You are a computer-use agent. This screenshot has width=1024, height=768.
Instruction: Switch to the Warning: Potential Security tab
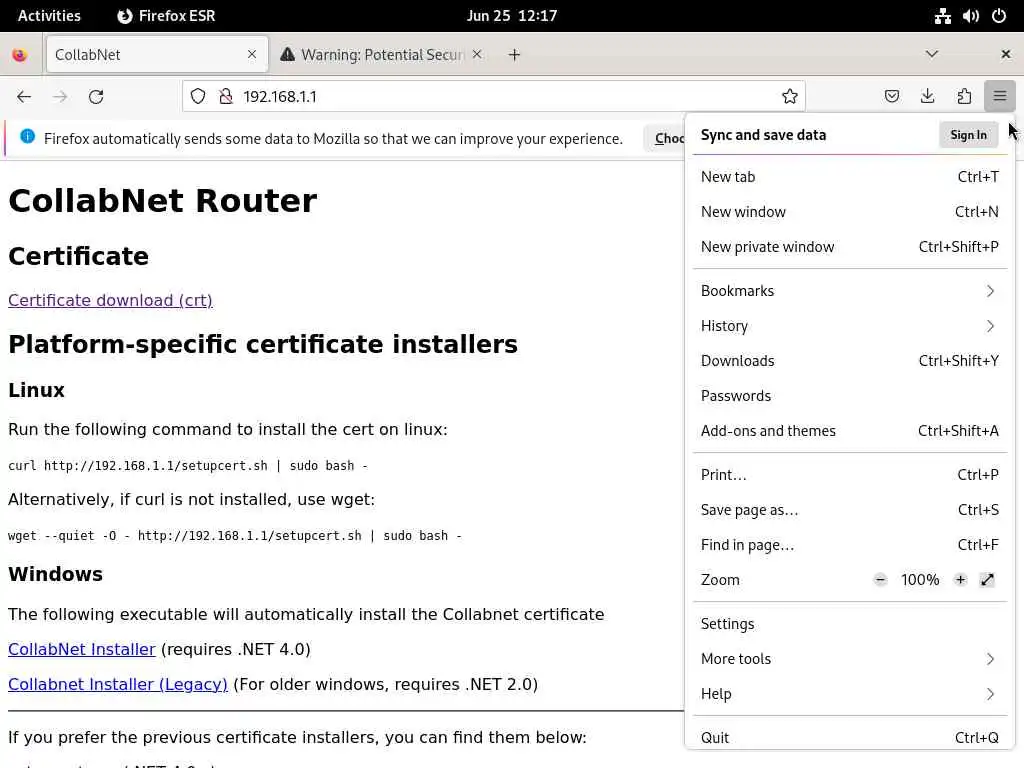382,55
